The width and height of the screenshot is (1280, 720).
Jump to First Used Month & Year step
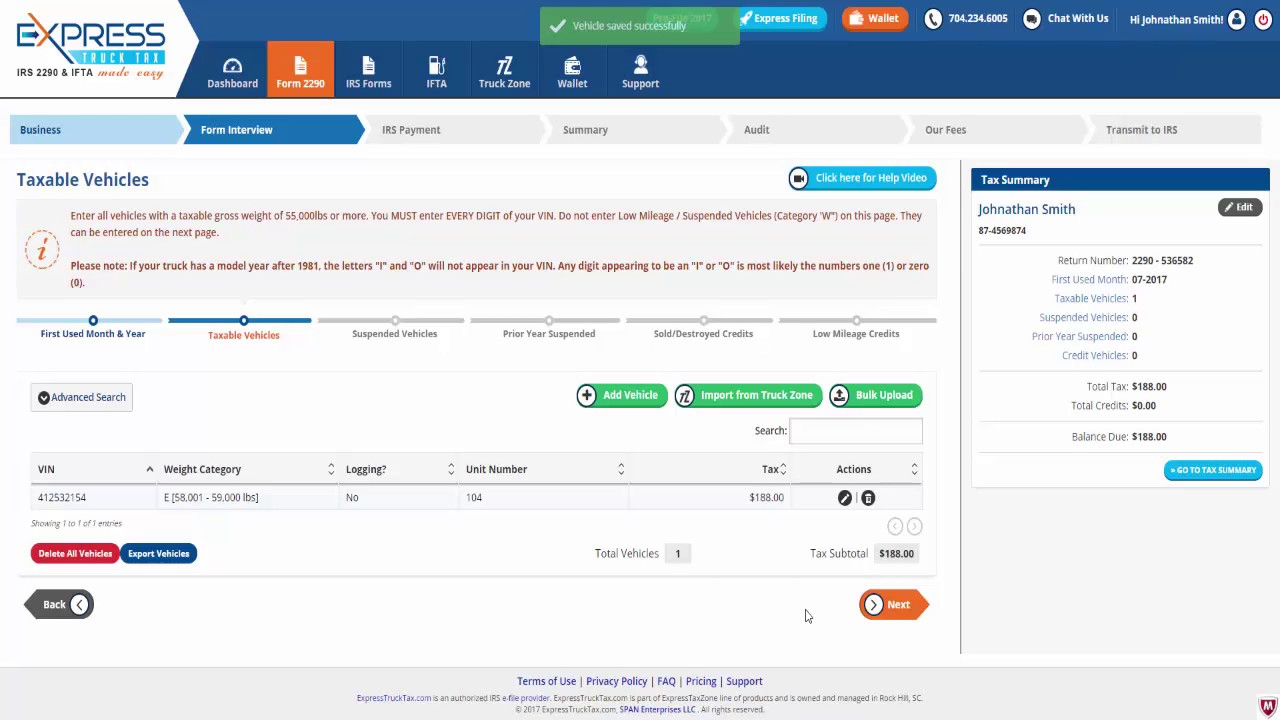coord(93,327)
